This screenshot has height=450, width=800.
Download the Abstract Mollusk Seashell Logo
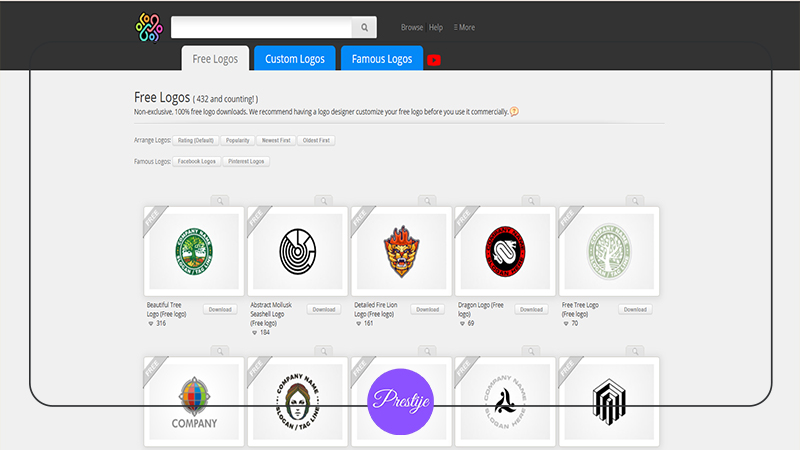click(x=324, y=310)
